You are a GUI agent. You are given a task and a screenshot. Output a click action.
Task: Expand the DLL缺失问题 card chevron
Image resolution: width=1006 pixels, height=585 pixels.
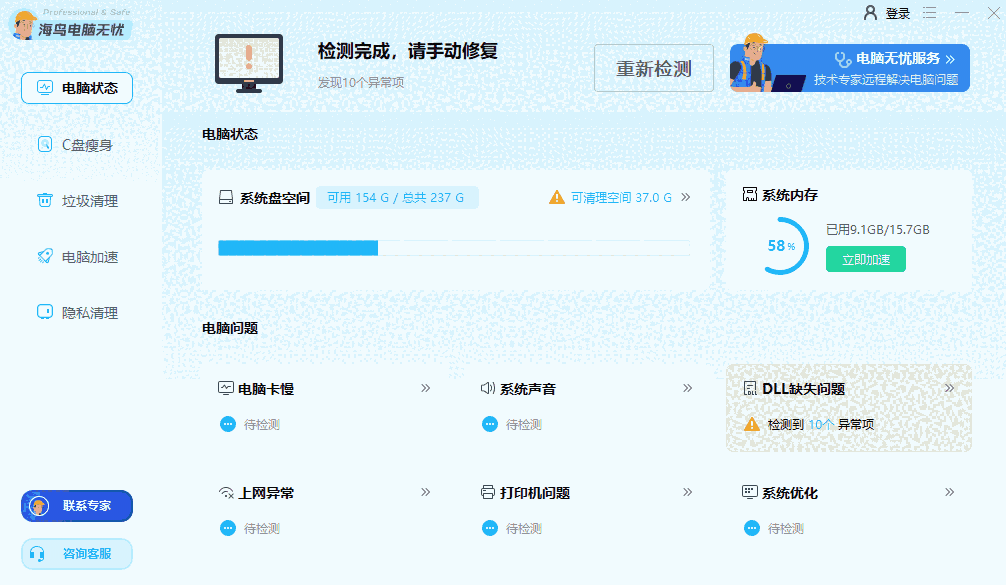(x=947, y=387)
